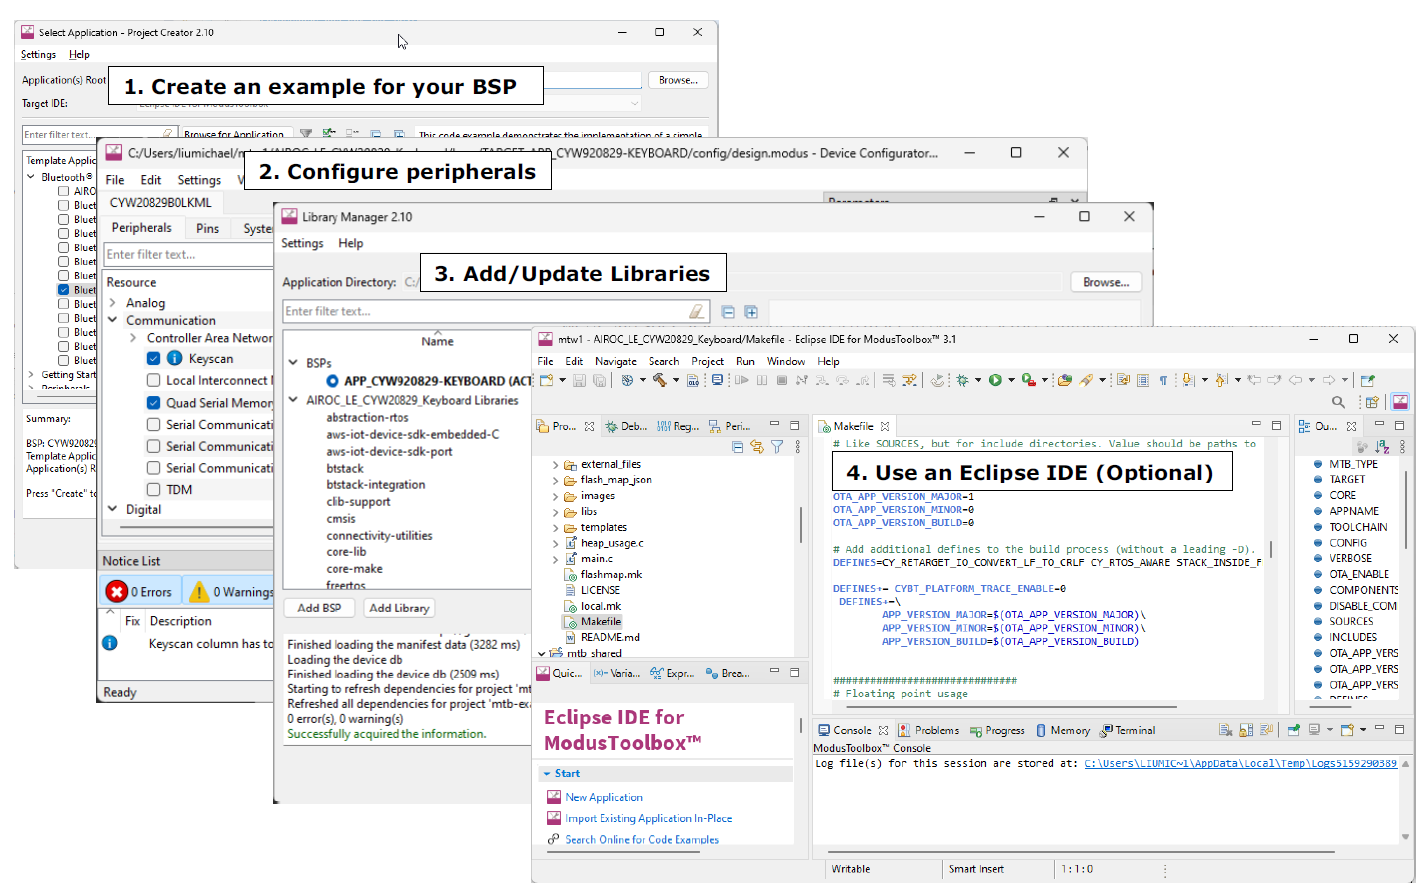Click the Add BSP button
The height and width of the screenshot is (895, 1426).
click(x=319, y=608)
